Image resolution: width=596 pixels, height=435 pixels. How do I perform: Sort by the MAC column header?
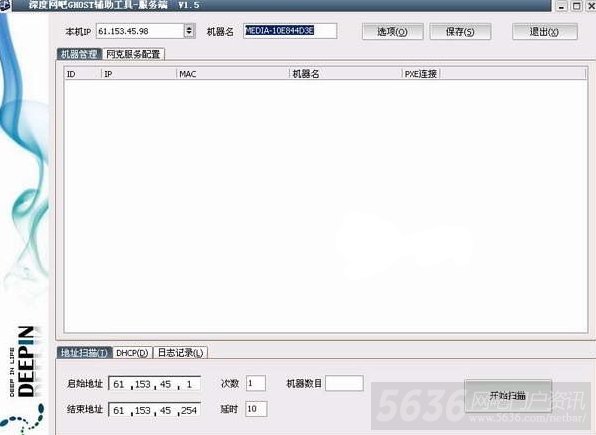233,74
